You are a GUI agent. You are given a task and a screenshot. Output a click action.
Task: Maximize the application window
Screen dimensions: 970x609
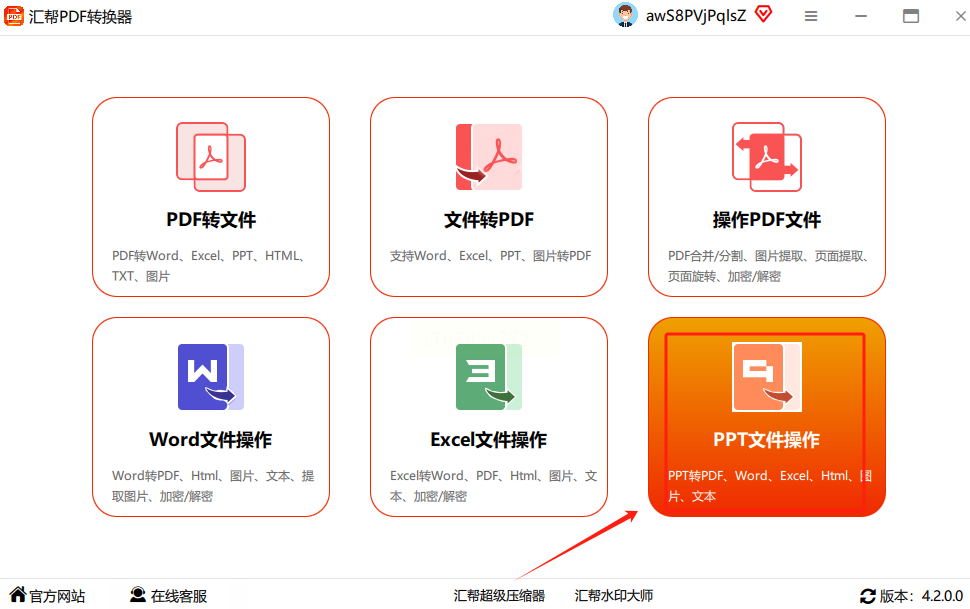tap(911, 16)
